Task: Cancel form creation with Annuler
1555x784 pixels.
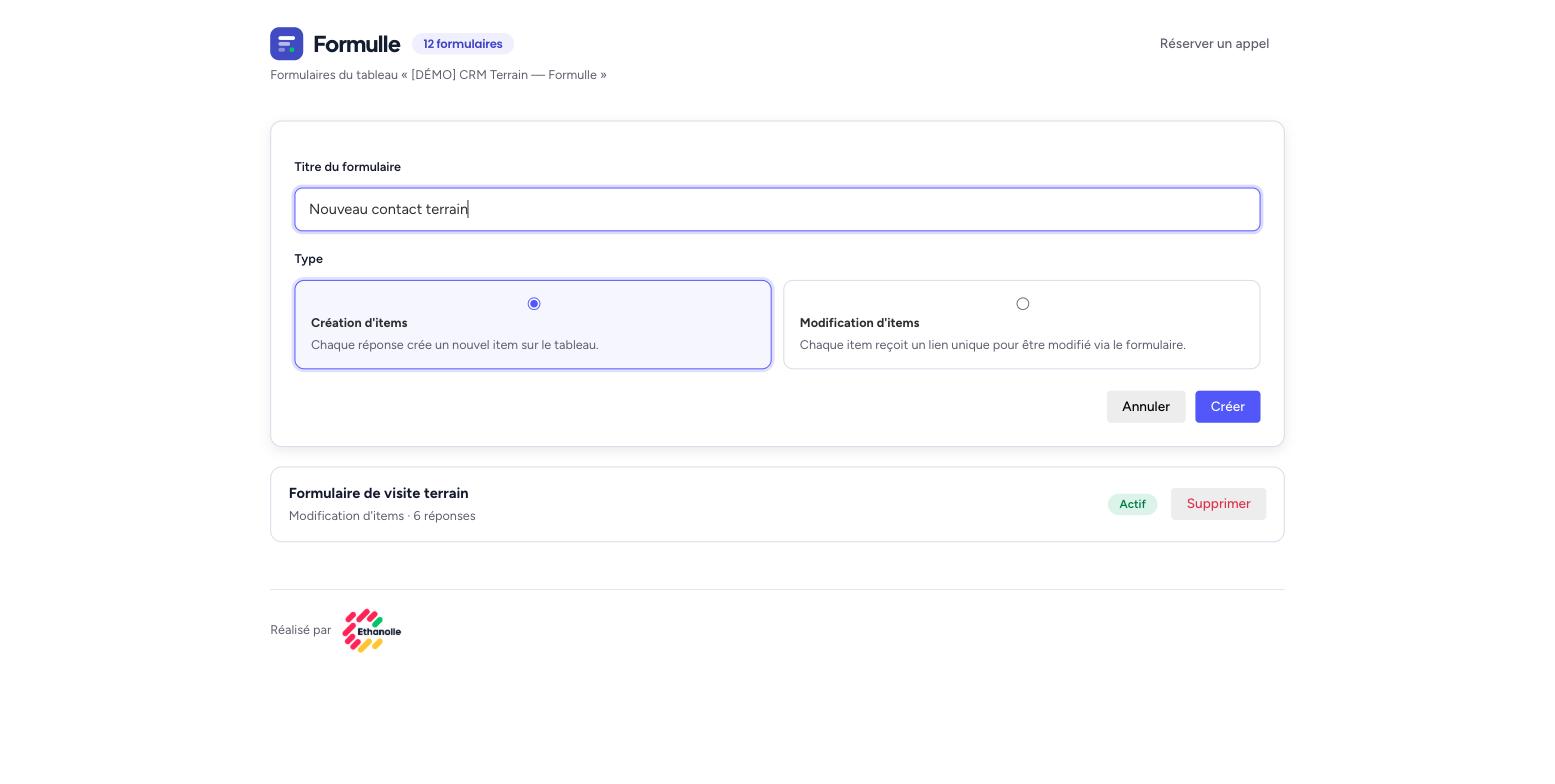Action: [1146, 407]
